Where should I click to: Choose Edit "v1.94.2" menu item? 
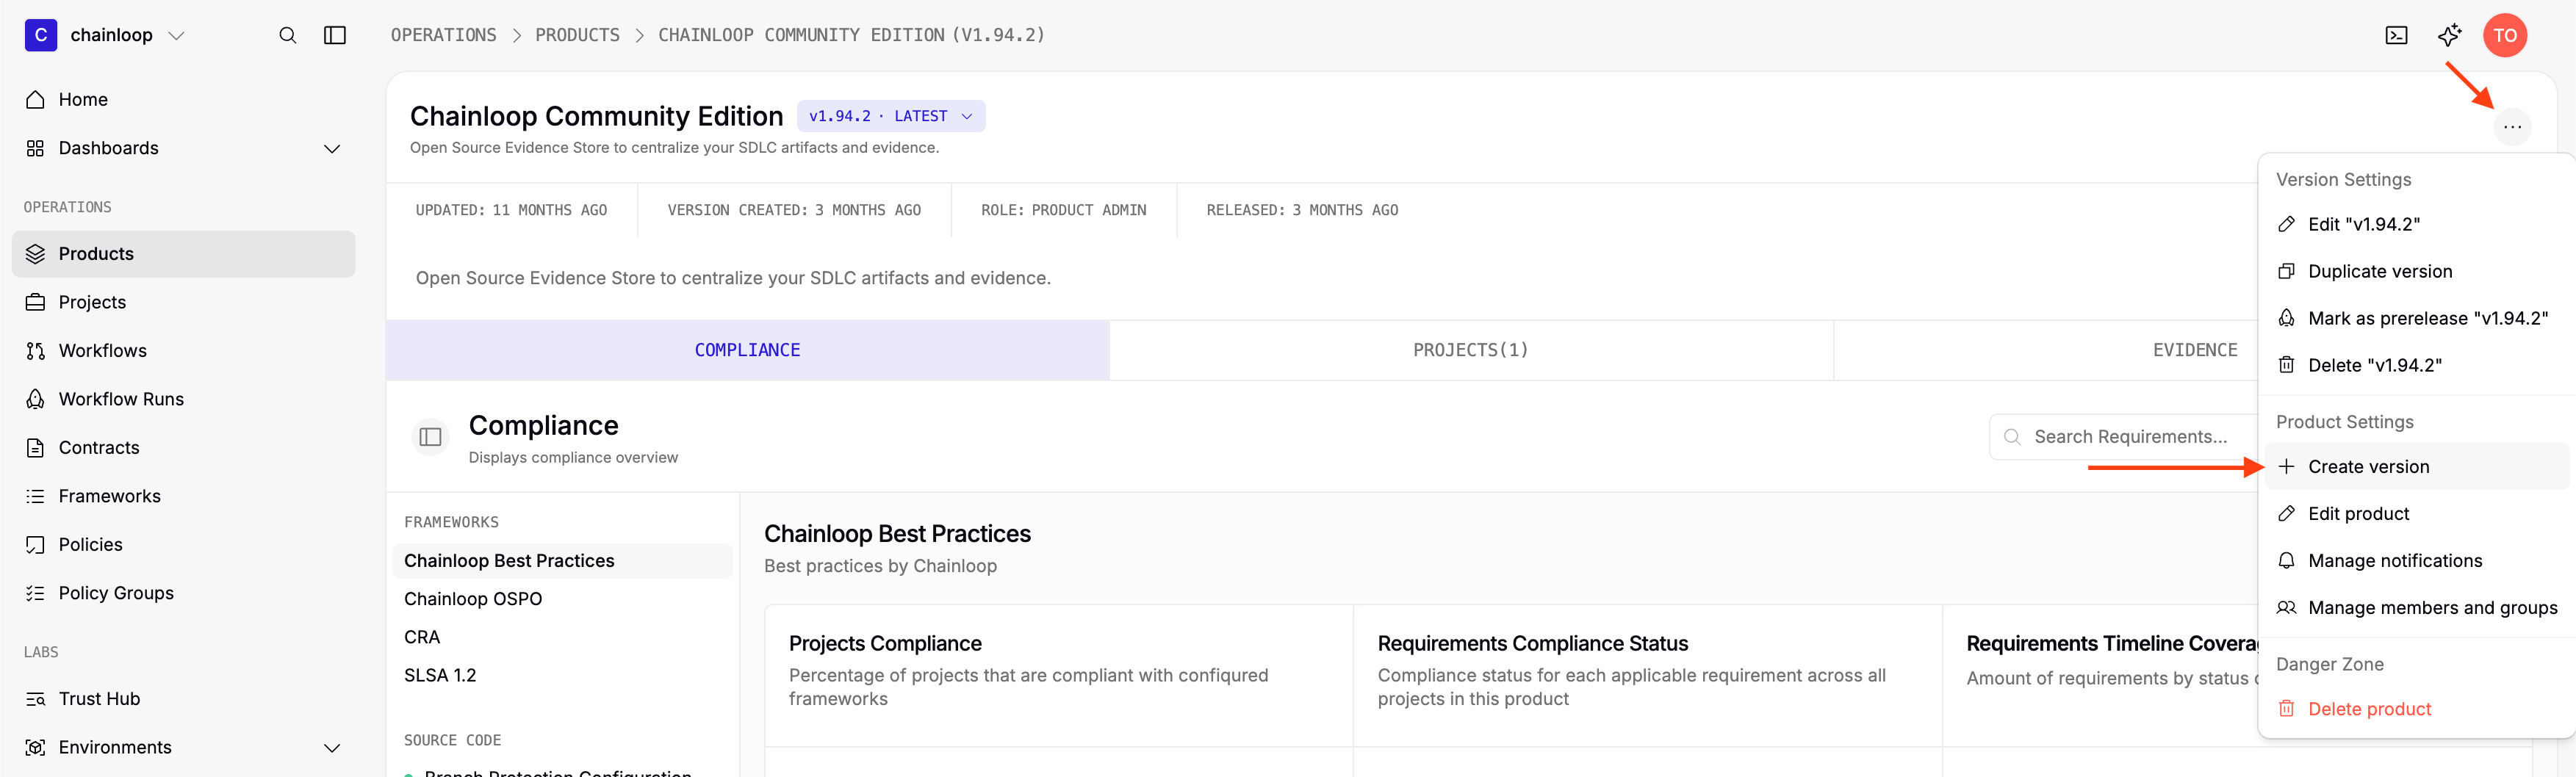2416,224
